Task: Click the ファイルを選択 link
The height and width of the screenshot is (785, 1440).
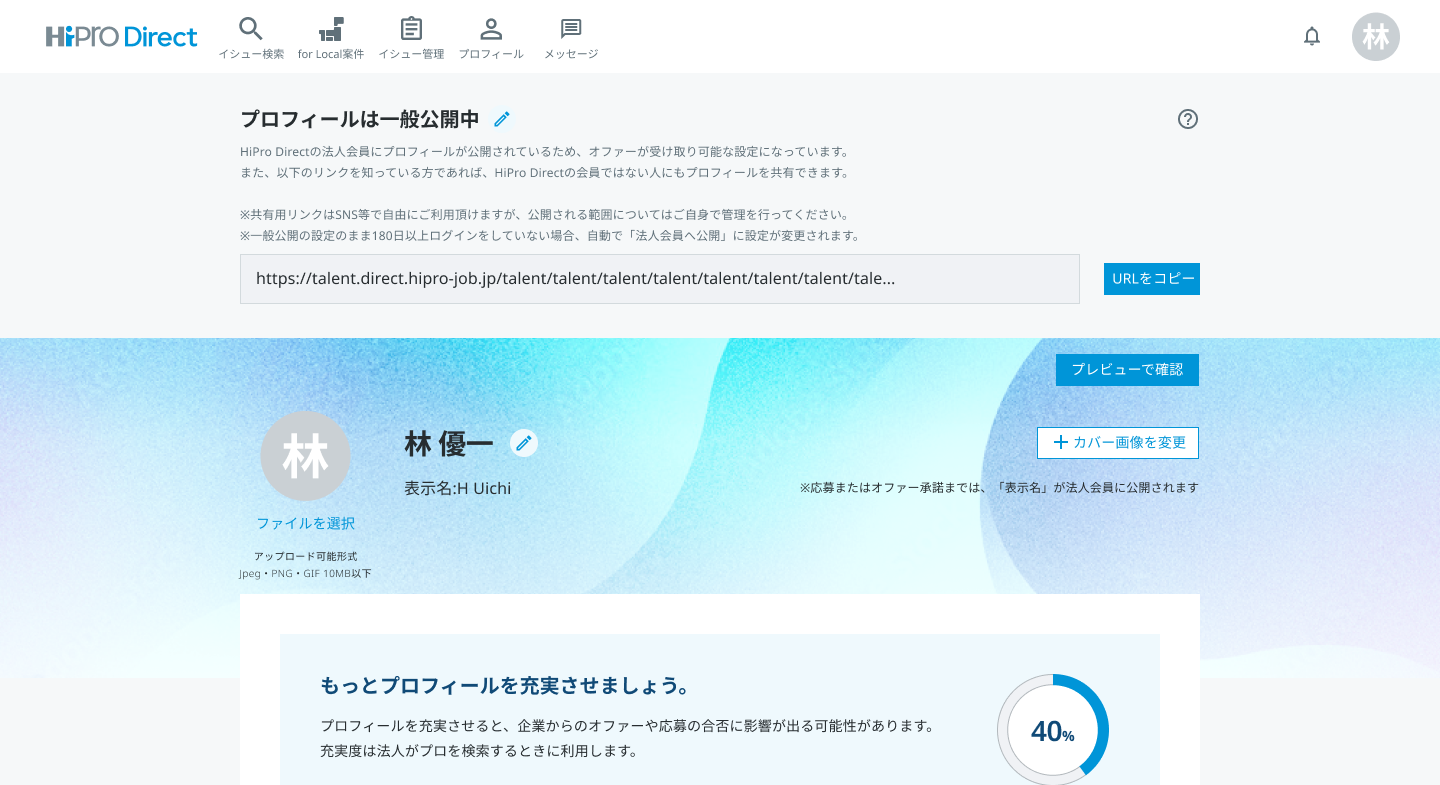Action: (308, 523)
